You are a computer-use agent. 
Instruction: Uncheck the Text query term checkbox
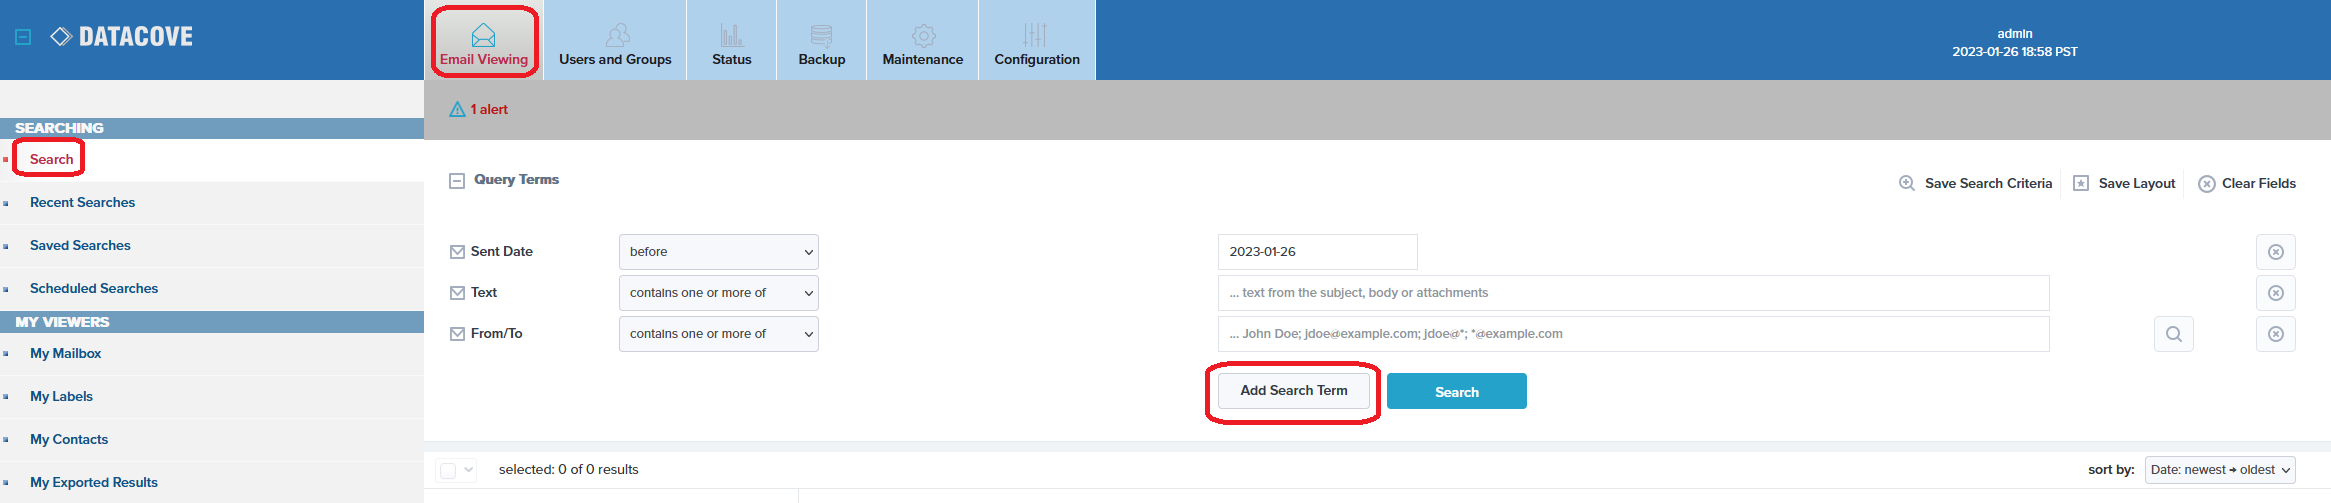point(457,293)
